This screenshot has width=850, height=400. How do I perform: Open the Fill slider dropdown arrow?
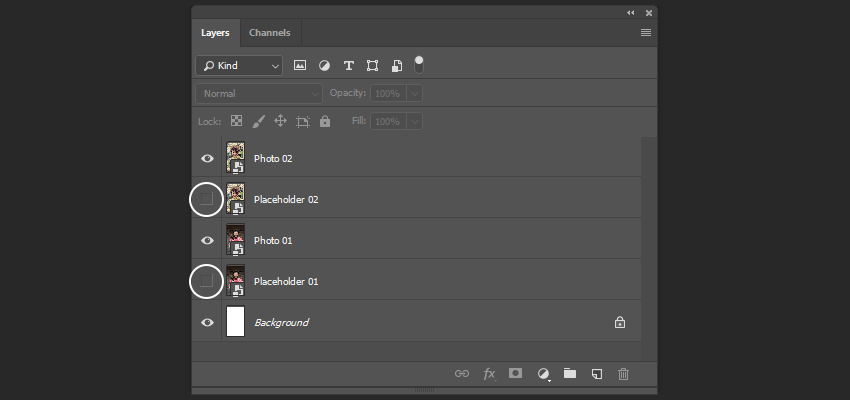pyautogui.click(x=415, y=121)
